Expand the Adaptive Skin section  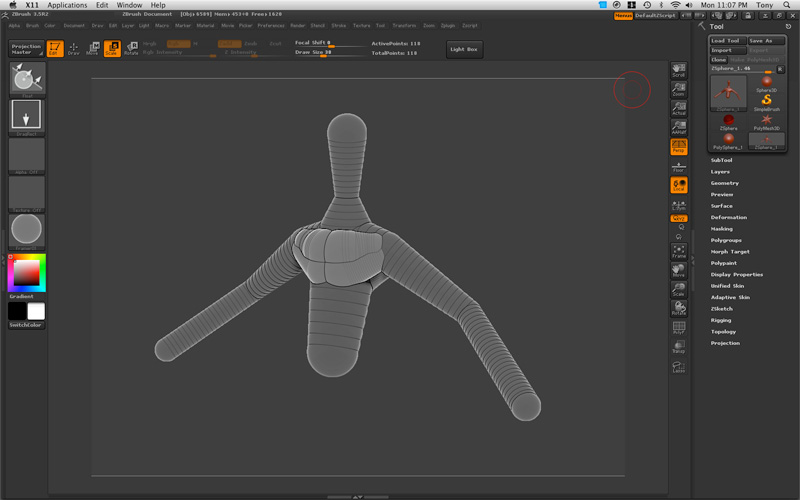(x=730, y=297)
